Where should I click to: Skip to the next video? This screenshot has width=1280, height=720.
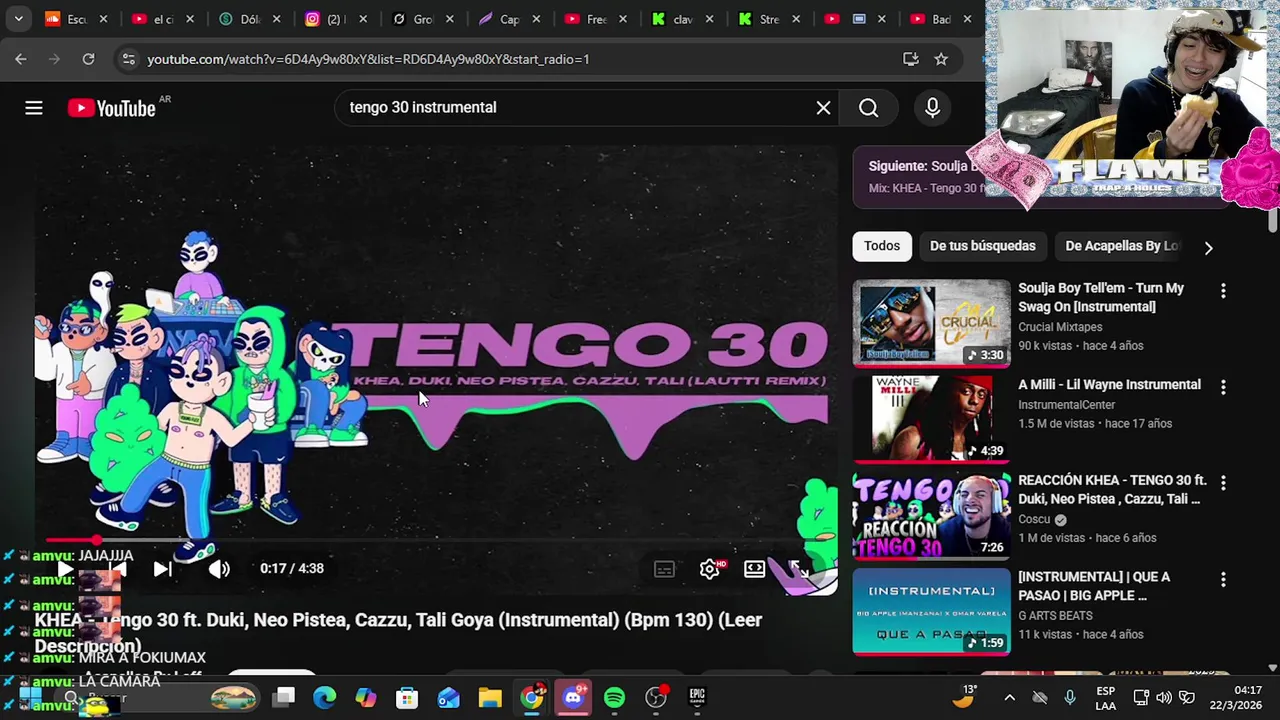(x=162, y=569)
